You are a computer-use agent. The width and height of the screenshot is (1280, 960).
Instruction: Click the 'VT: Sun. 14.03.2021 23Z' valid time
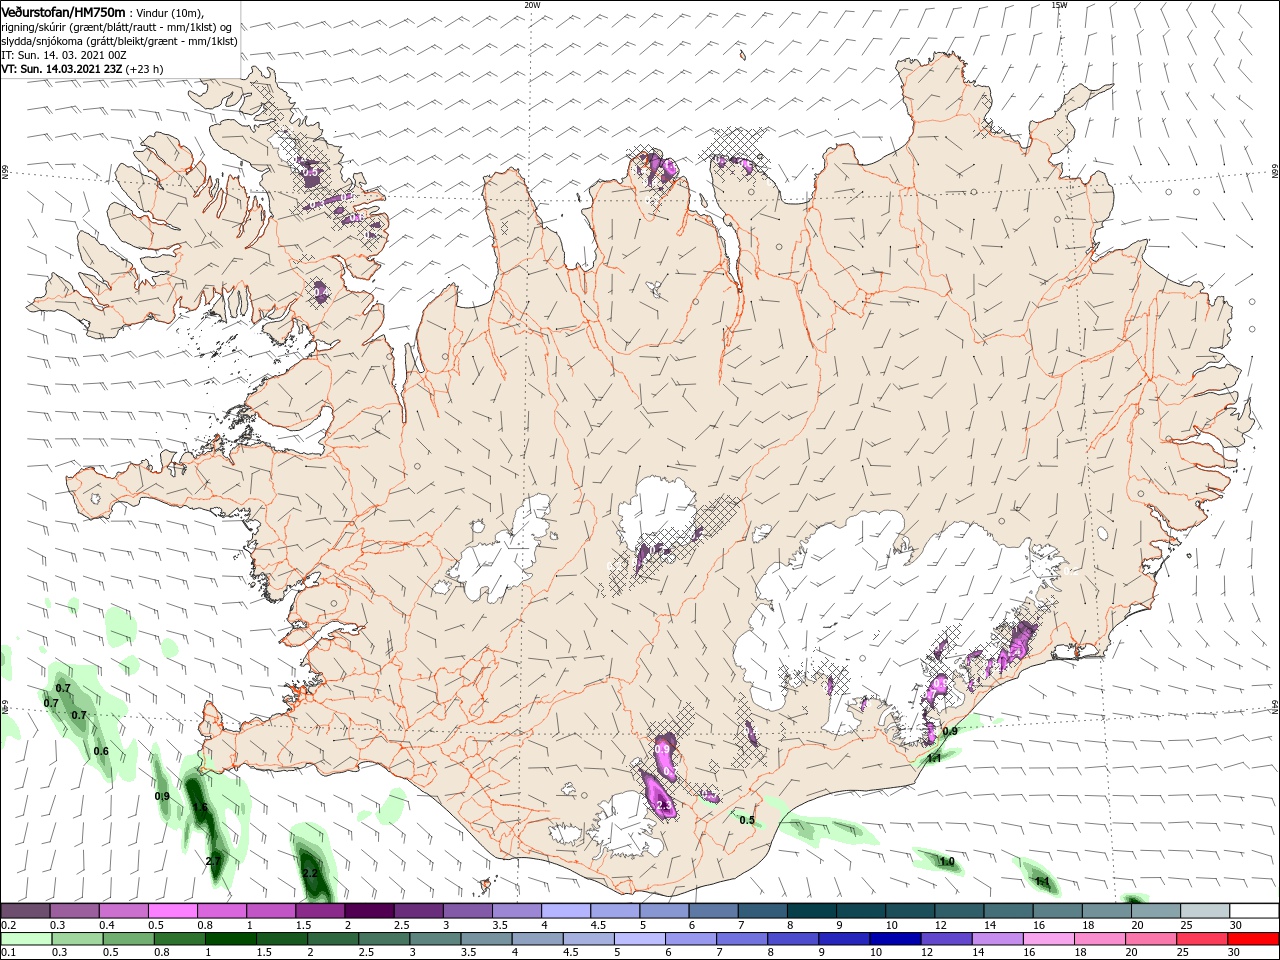(x=62, y=69)
